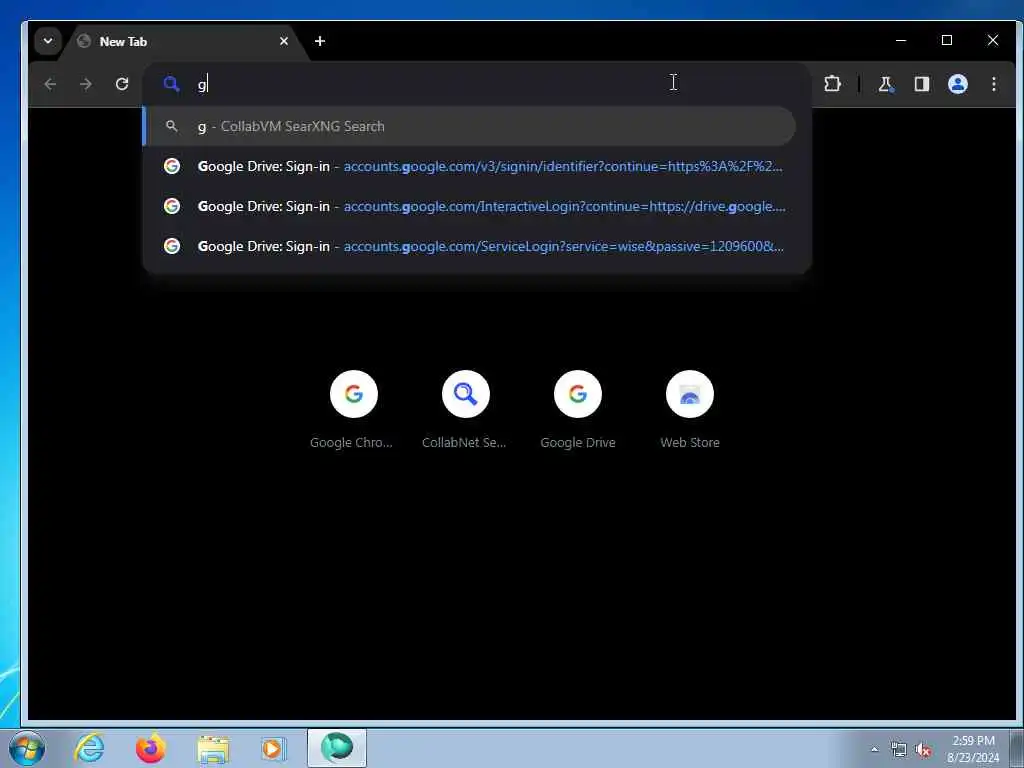Open a new tab with plus button
This screenshot has width=1024, height=768.
pos(319,41)
